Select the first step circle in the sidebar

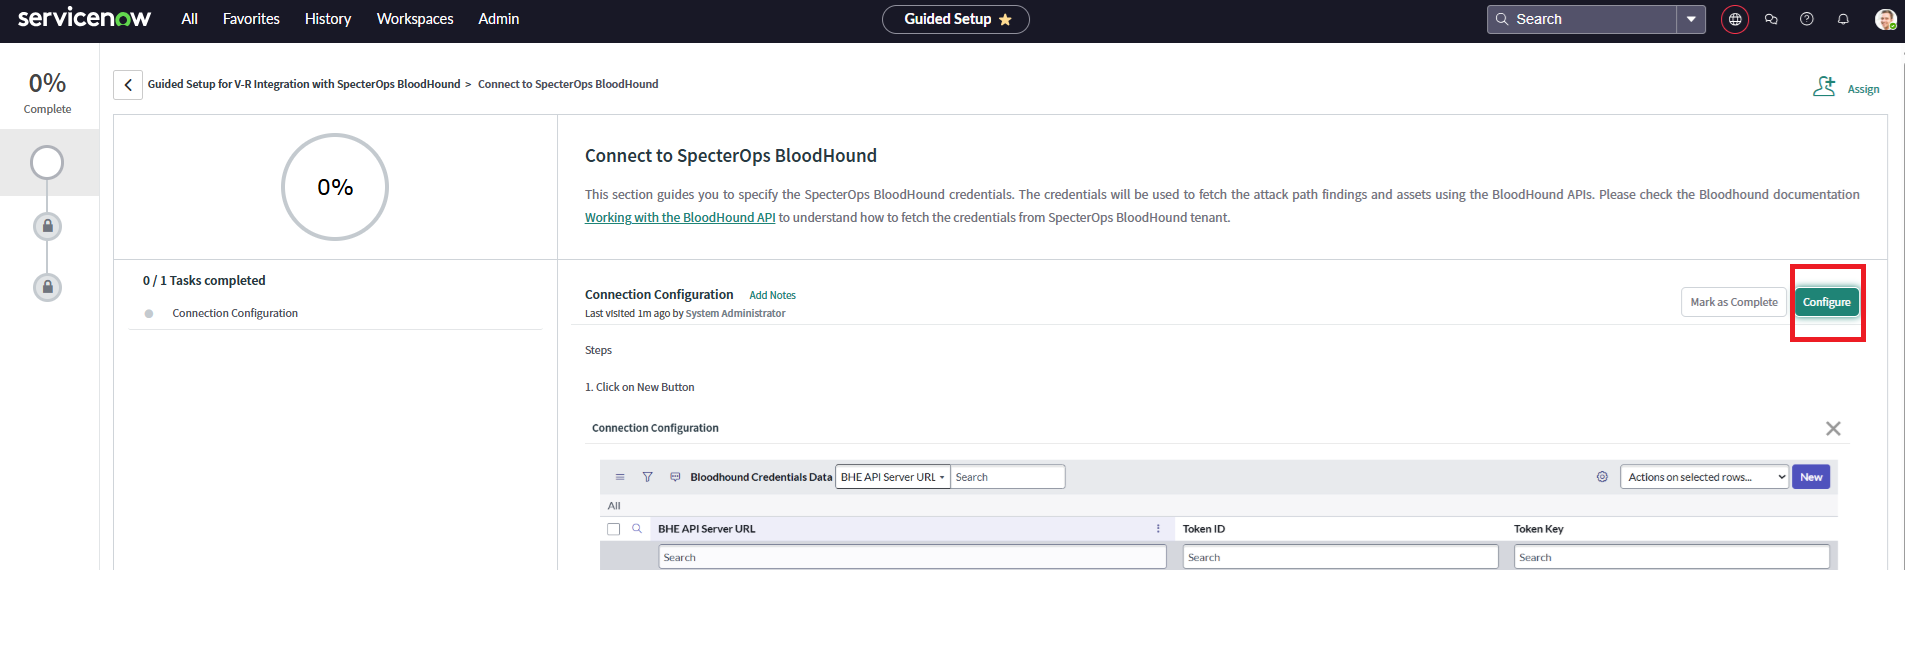point(47,162)
